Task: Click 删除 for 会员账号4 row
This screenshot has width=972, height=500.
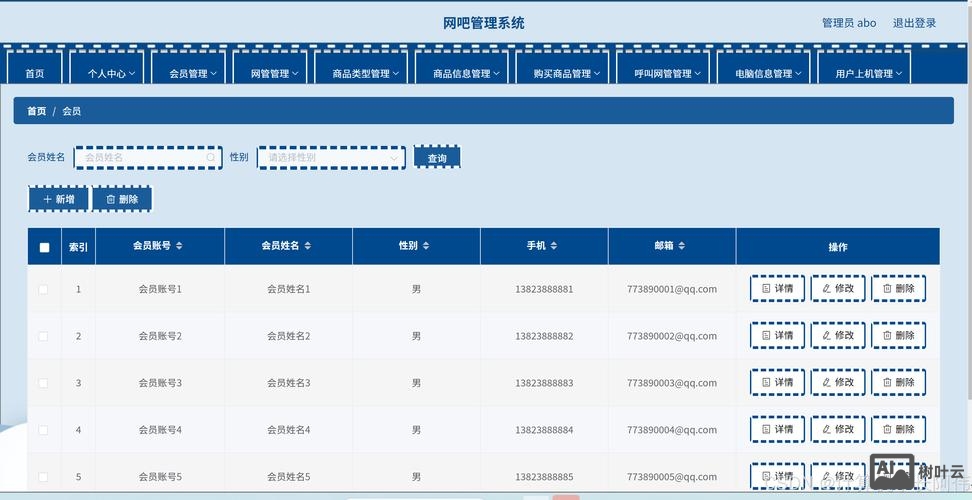Action: pos(899,429)
